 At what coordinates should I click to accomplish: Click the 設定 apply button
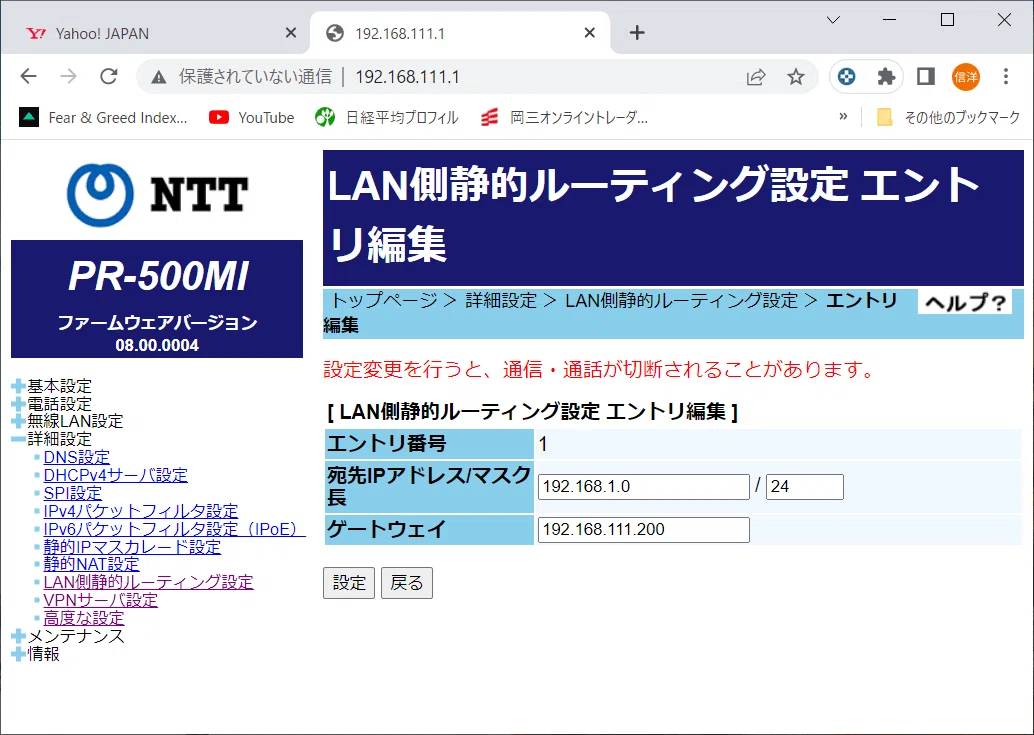(x=349, y=583)
